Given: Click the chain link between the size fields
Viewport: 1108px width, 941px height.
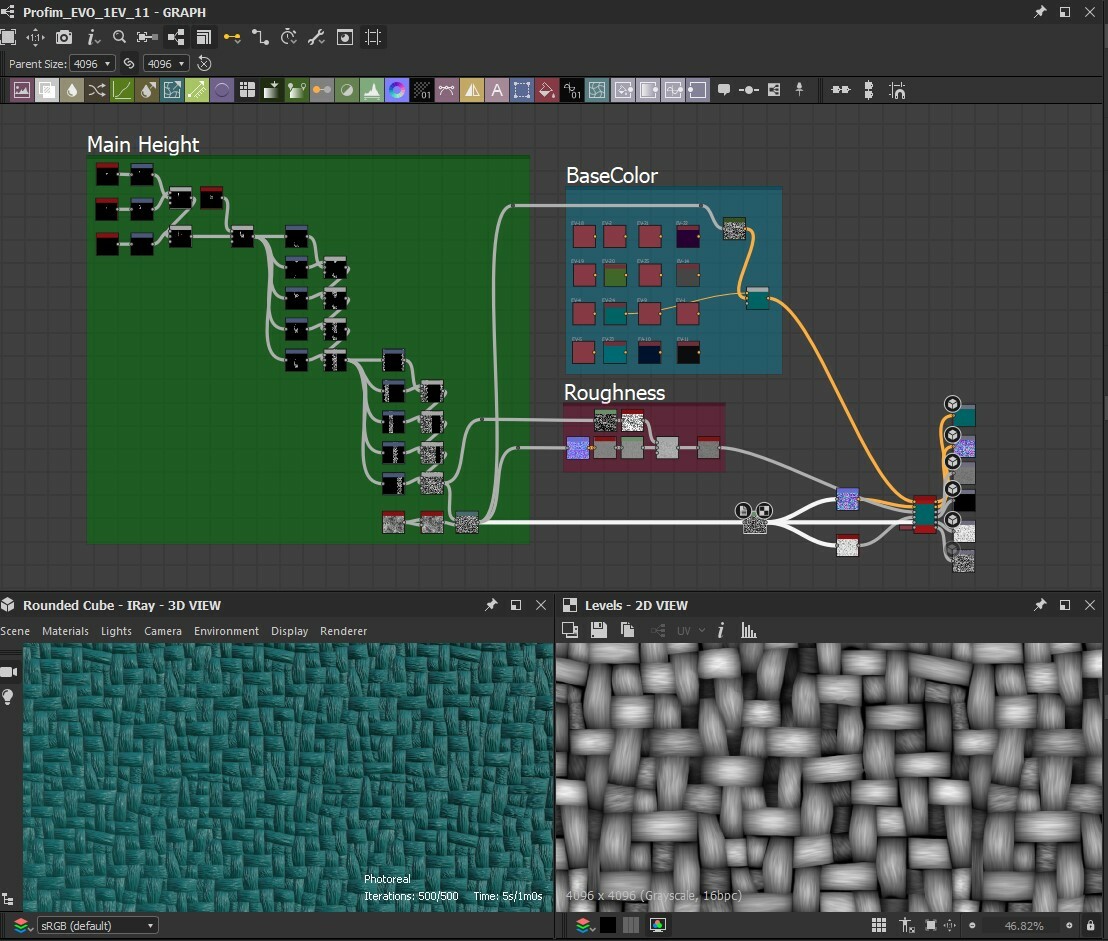Looking at the screenshot, I should [x=130, y=63].
